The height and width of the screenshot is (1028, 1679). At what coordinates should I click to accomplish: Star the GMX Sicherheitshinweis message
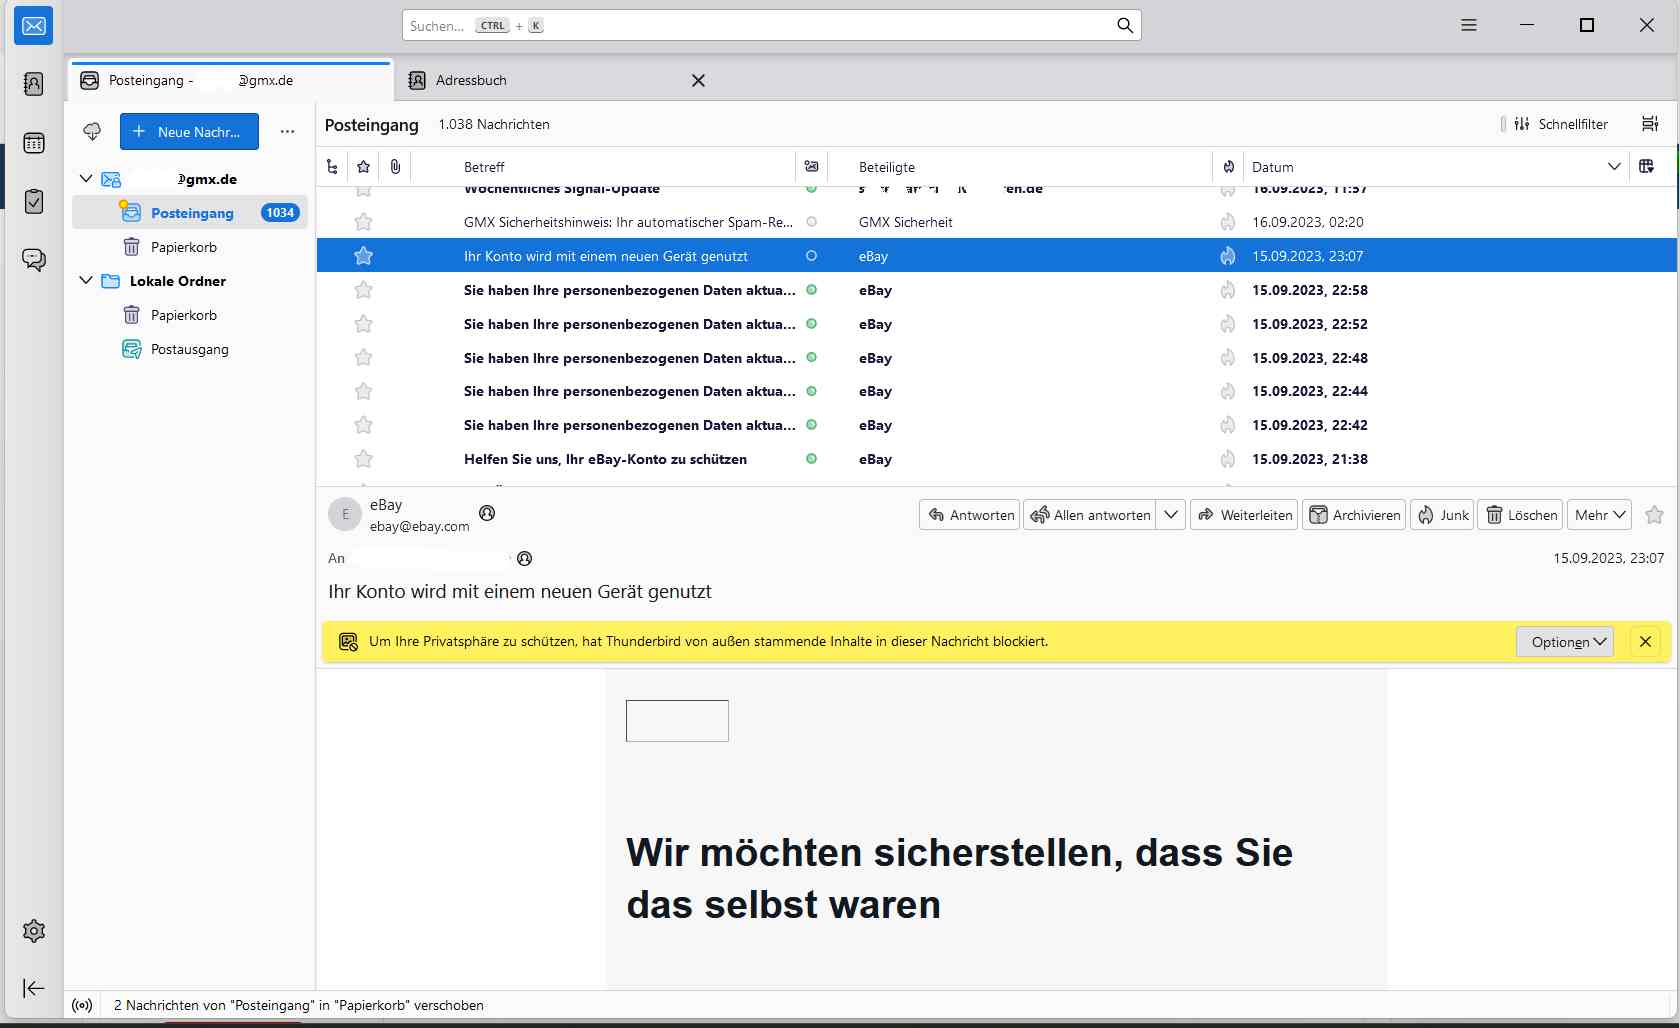pyautogui.click(x=363, y=222)
